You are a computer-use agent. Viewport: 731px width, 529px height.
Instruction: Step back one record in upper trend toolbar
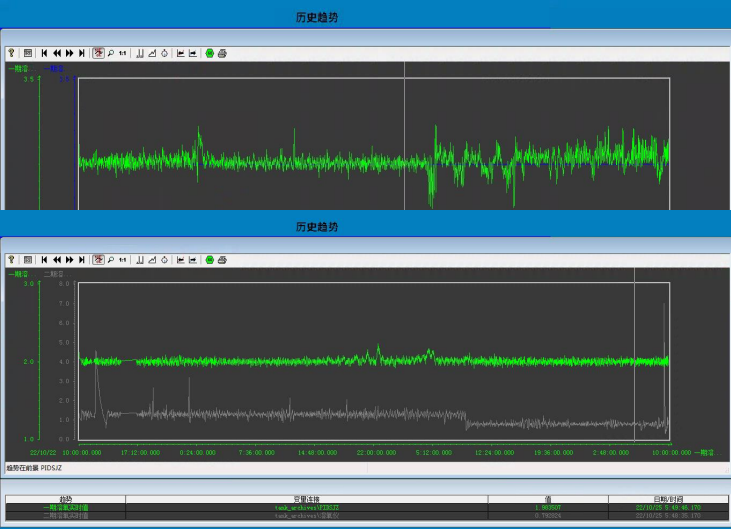(x=57, y=53)
